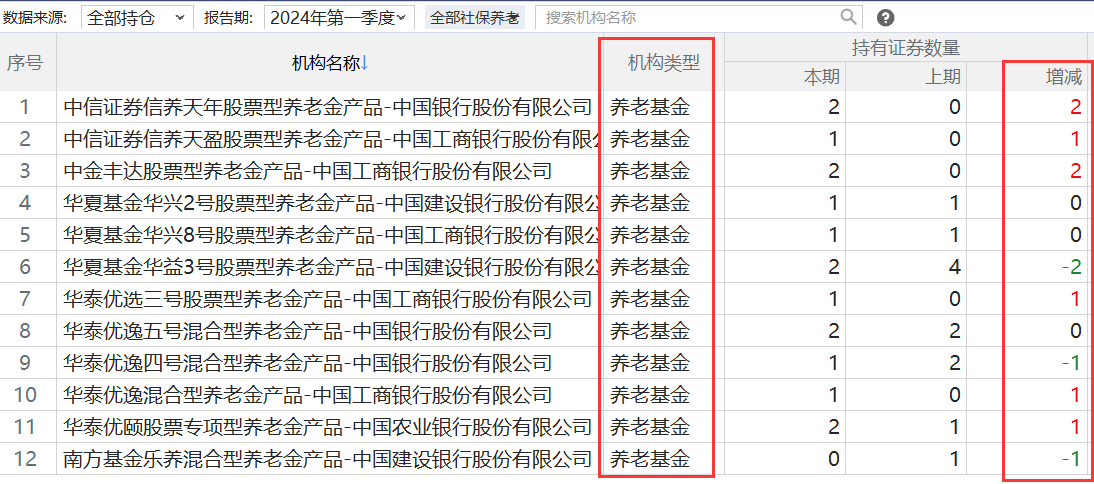This screenshot has width=1094, height=484.
Task: Select 中信证券信养天盈股票型养老金产品 row
Action: [x=544, y=139]
